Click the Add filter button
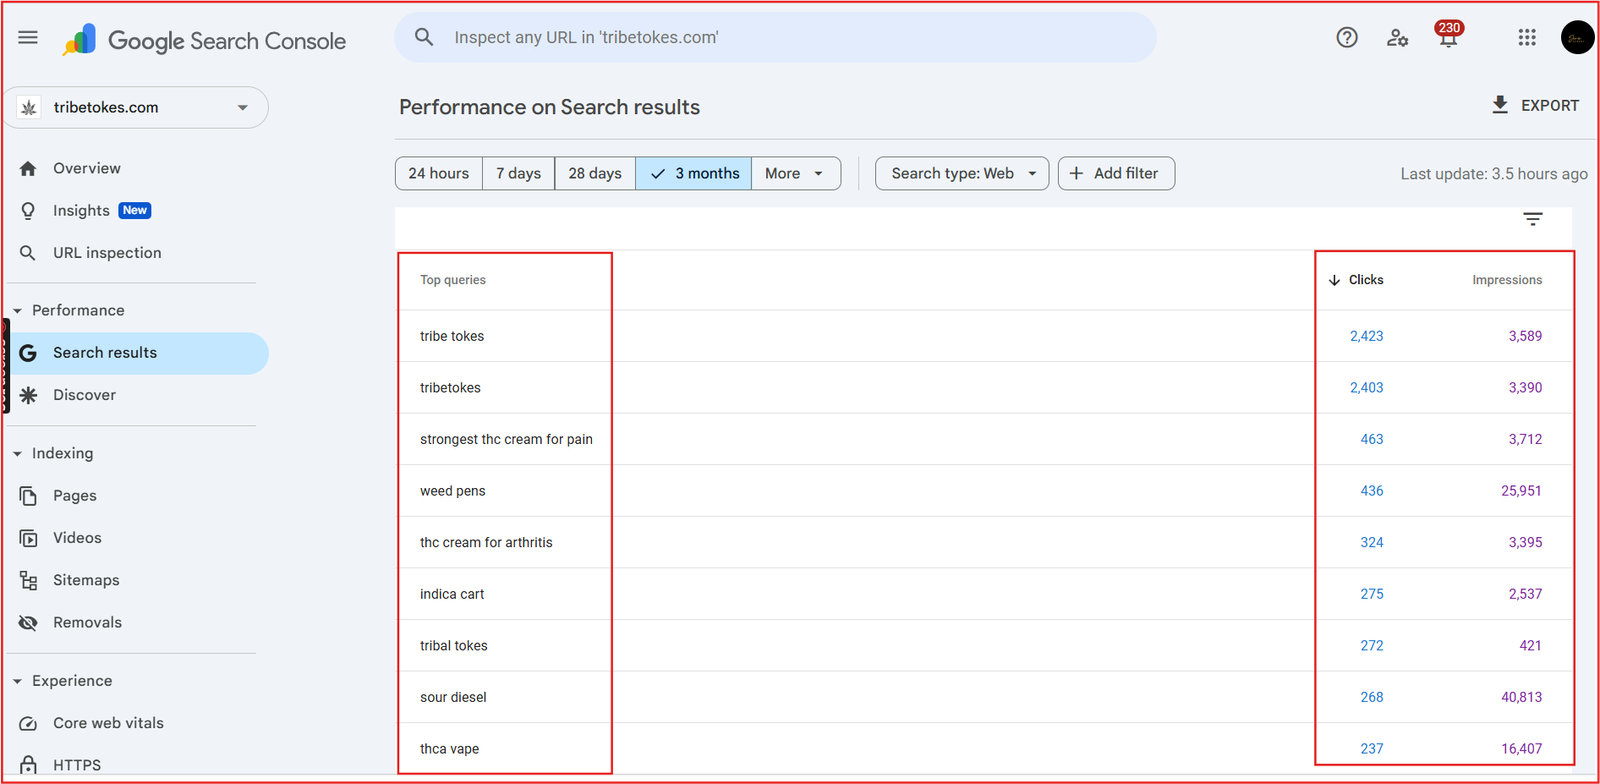 click(1116, 173)
